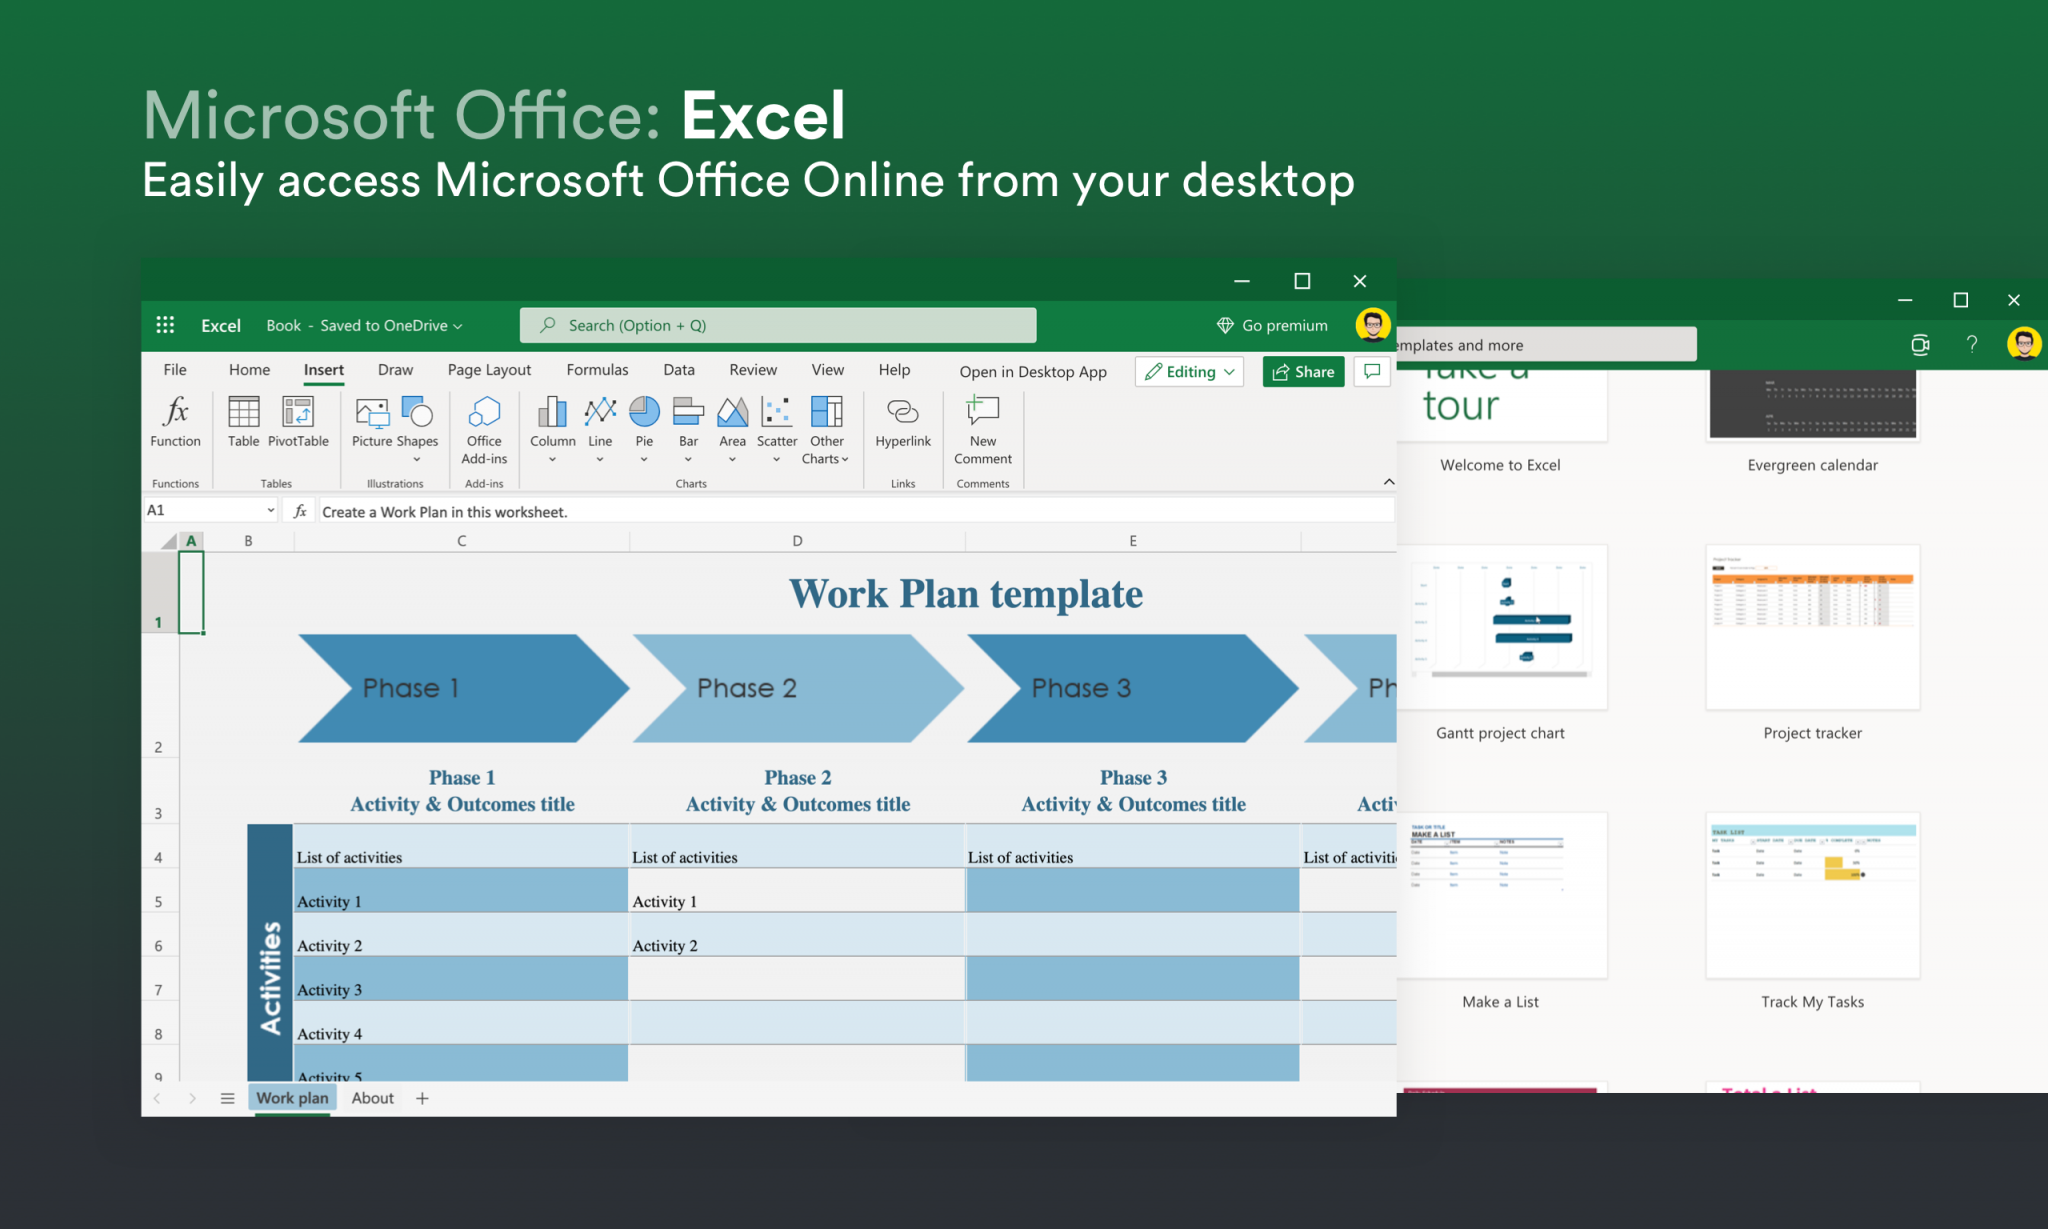Insert a Table

click(x=243, y=421)
